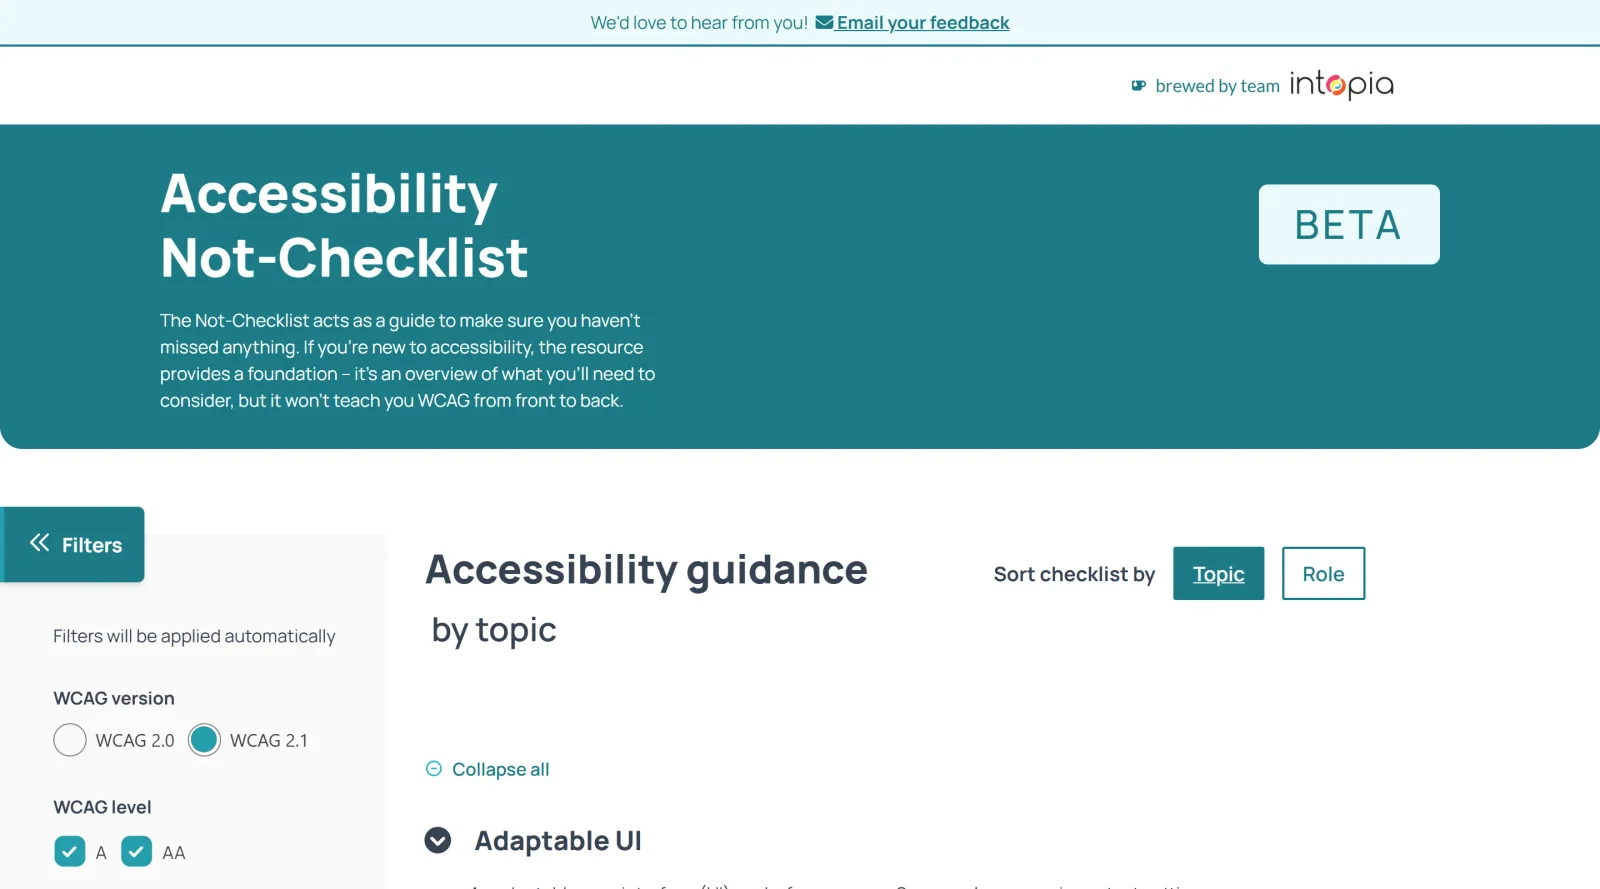The width and height of the screenshot is (1600, 889).
Task: Click the circular chevron icon beside Adaptable UI
Action: (x=437, y=841)
